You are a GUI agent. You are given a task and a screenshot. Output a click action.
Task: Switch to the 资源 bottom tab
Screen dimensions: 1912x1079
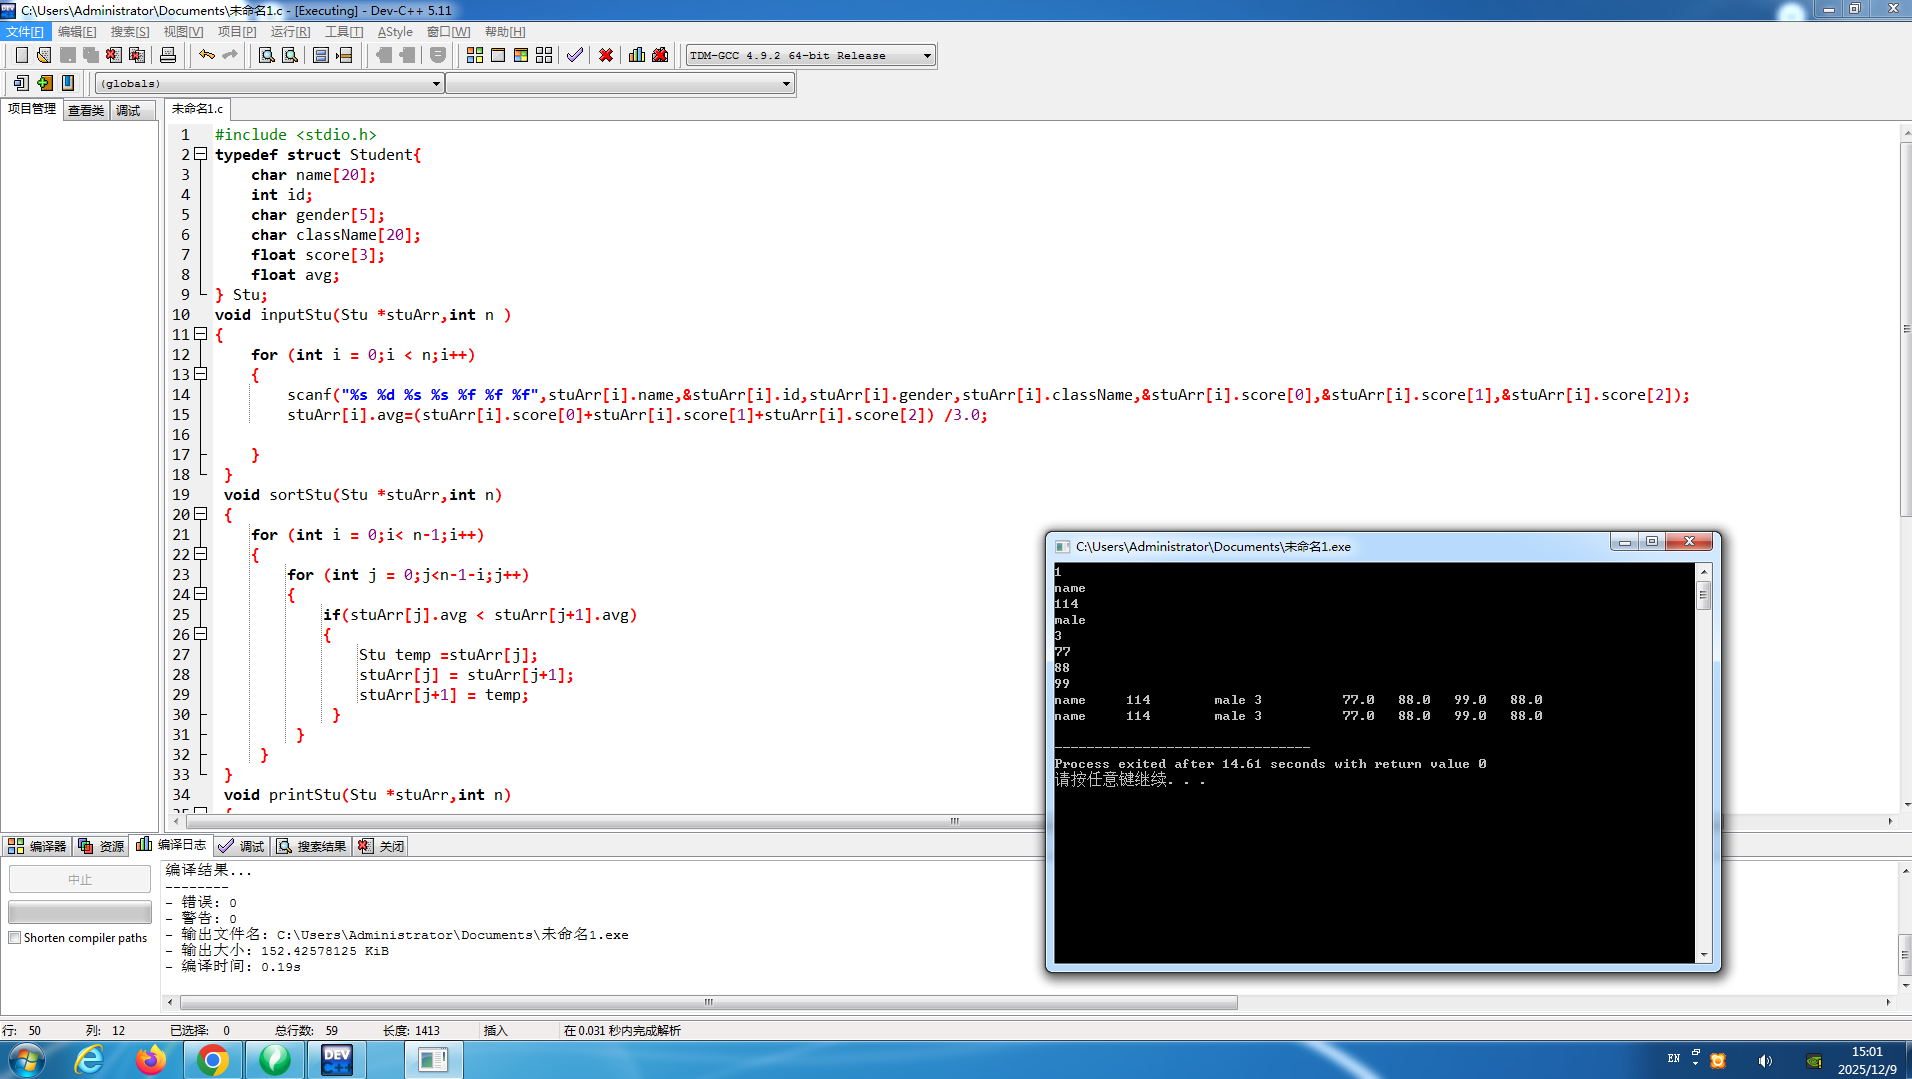pyautogui.click(x=102, y=846)
